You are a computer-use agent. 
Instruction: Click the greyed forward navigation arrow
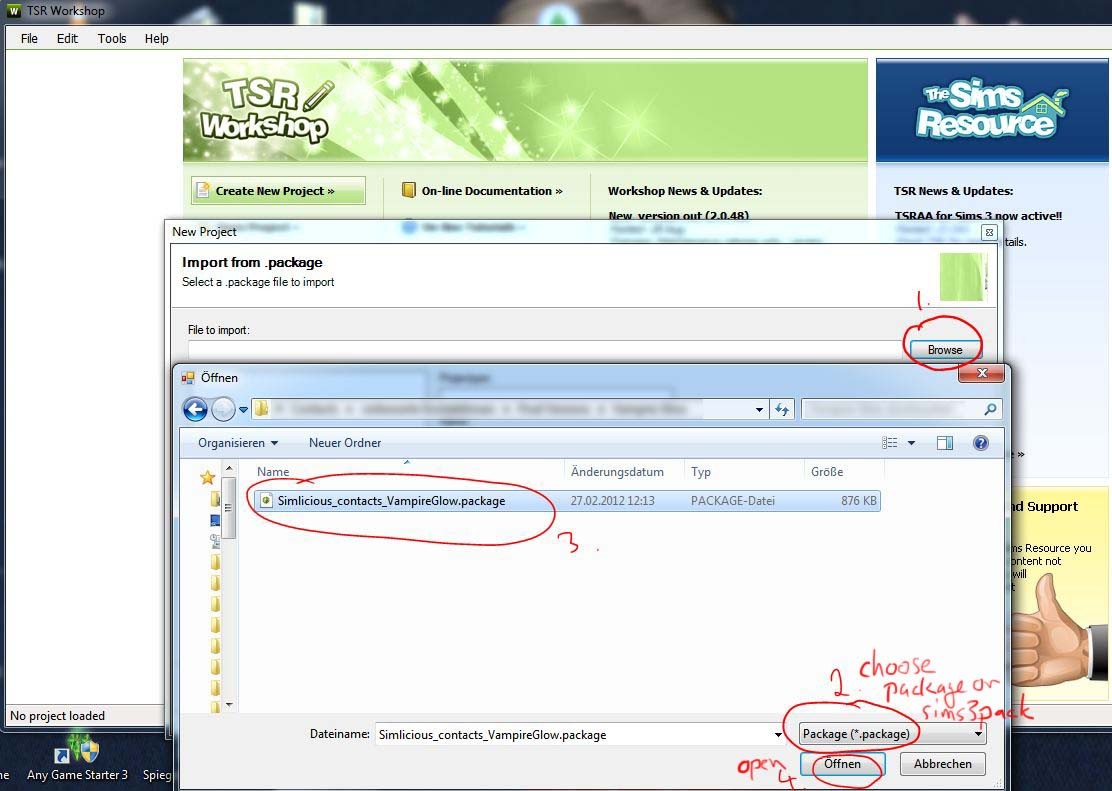click(223, 409)
